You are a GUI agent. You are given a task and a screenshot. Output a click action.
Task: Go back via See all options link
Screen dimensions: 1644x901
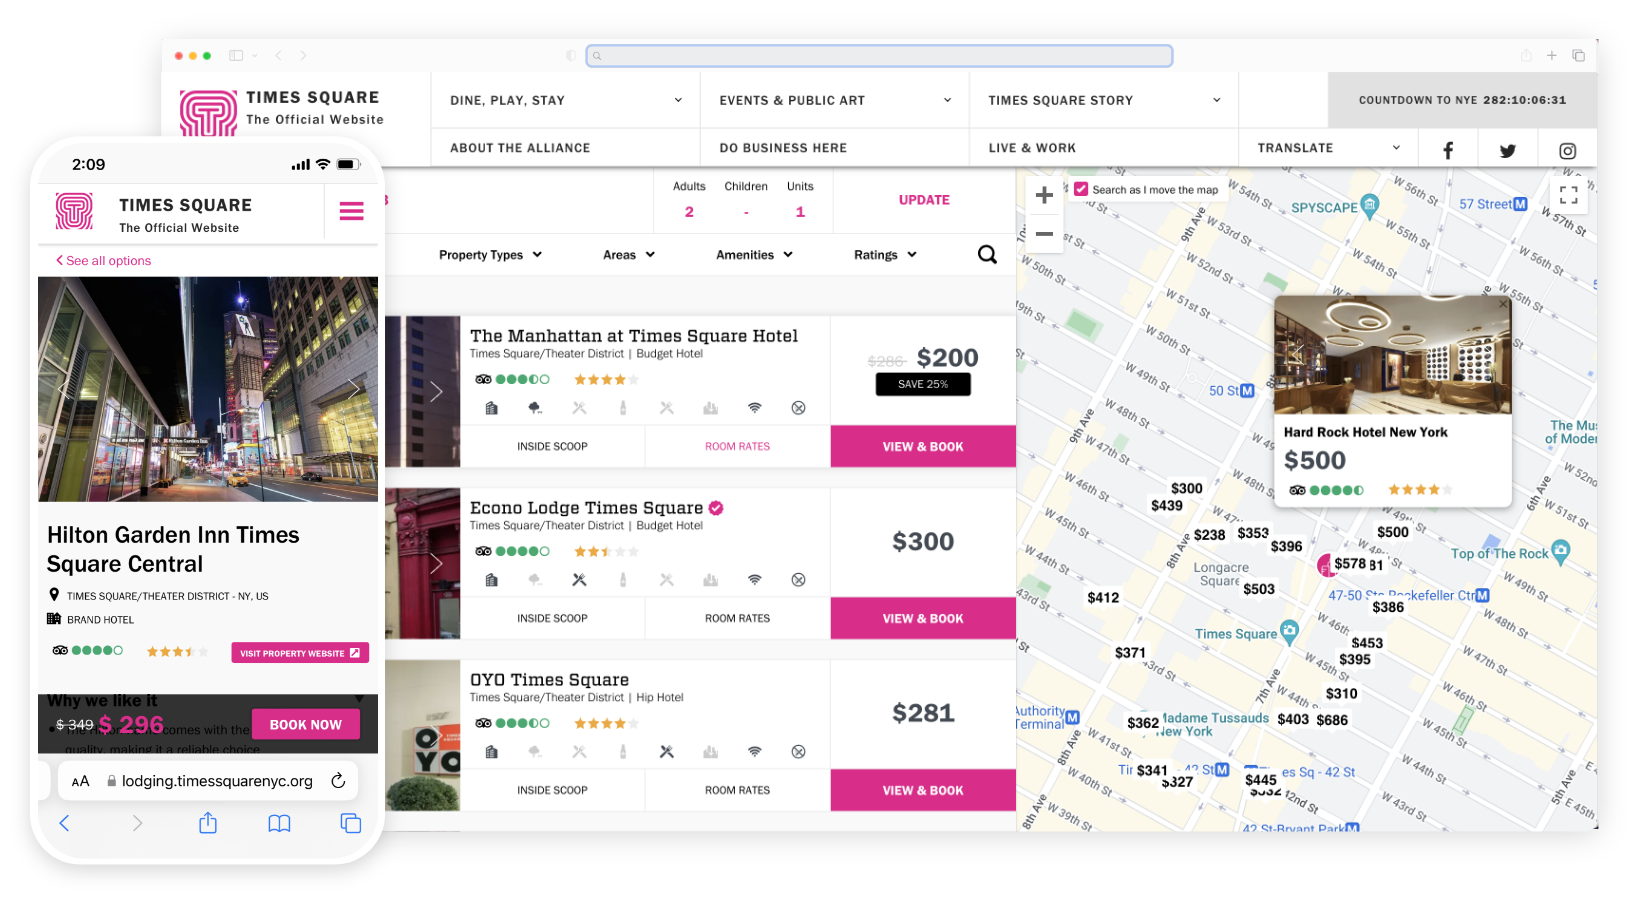[x=103, y=261]
